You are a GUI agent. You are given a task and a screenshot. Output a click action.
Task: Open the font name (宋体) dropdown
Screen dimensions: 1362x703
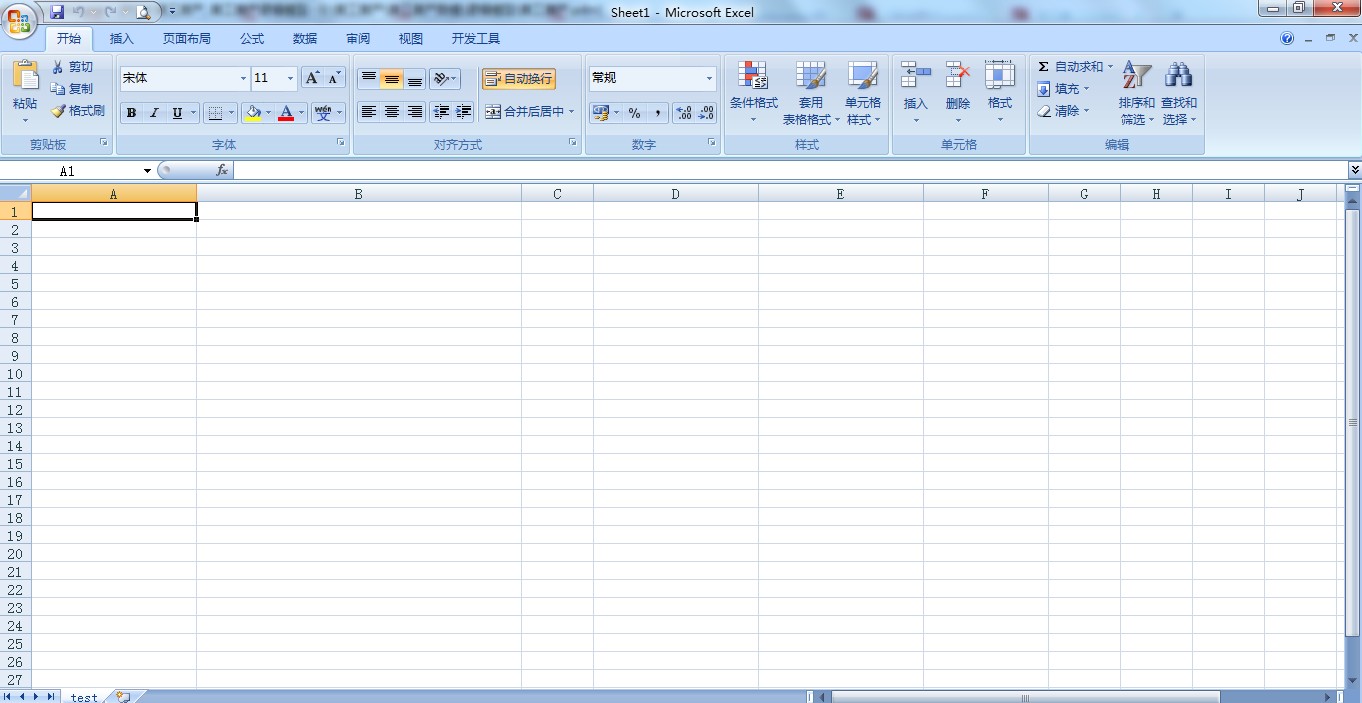(x=243, y=78)
